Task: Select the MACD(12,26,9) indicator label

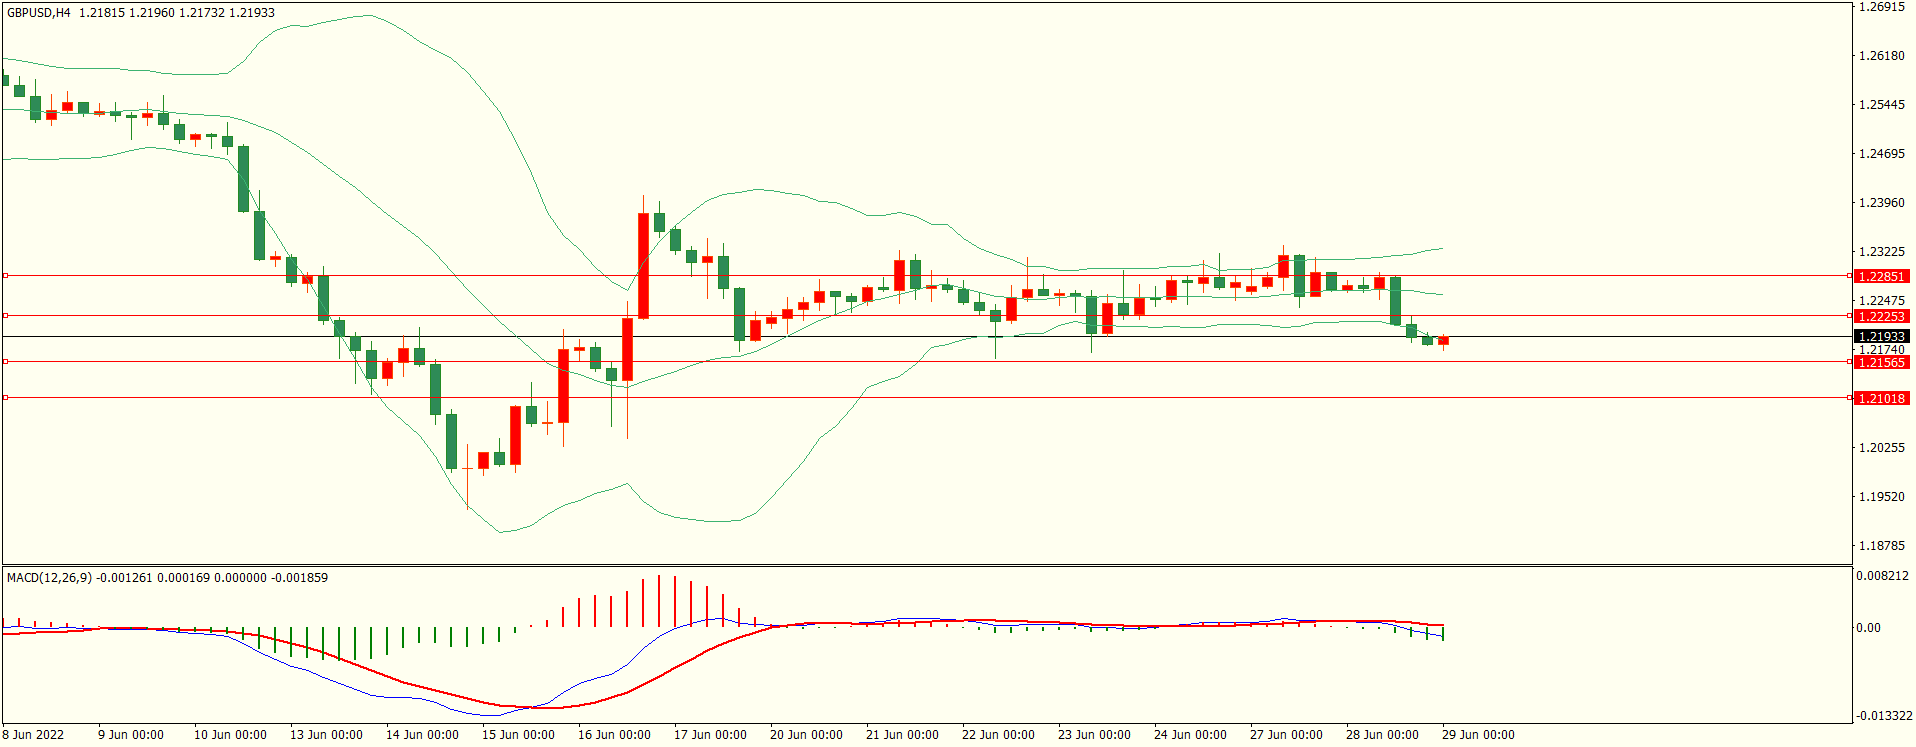Action: [49, 578]
